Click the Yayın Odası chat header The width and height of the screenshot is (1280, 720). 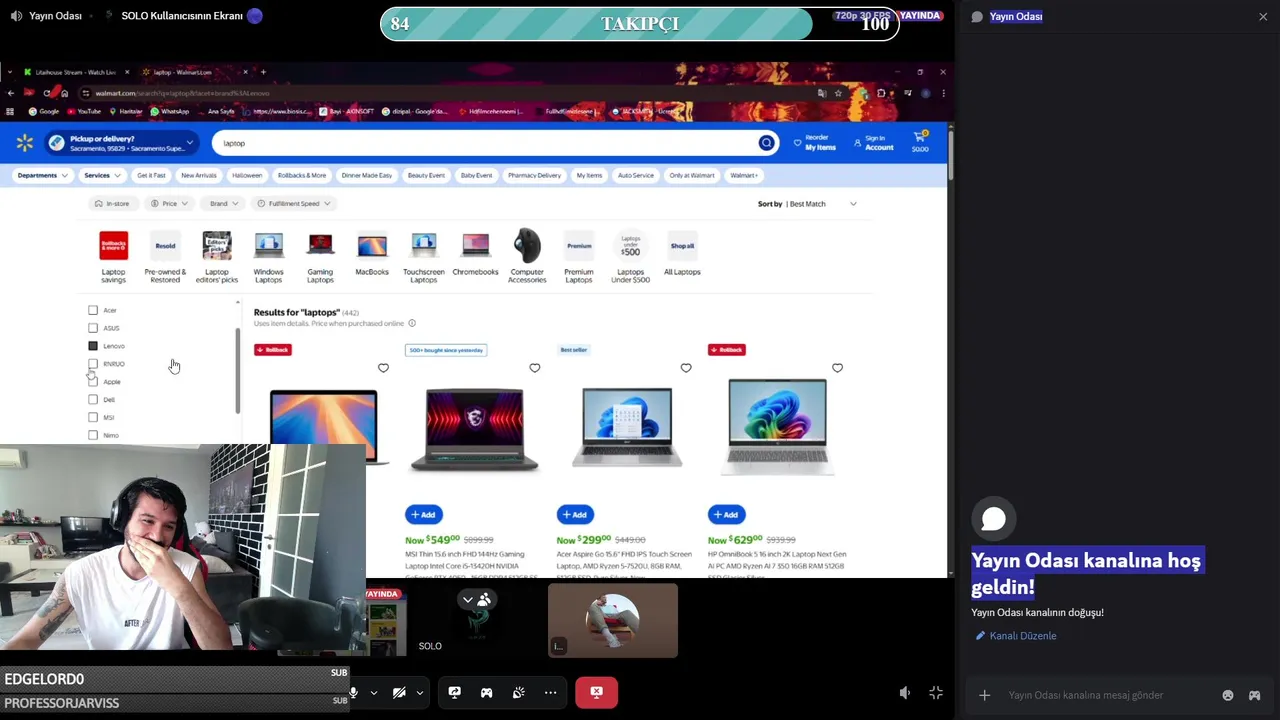tap(1016, 16)
